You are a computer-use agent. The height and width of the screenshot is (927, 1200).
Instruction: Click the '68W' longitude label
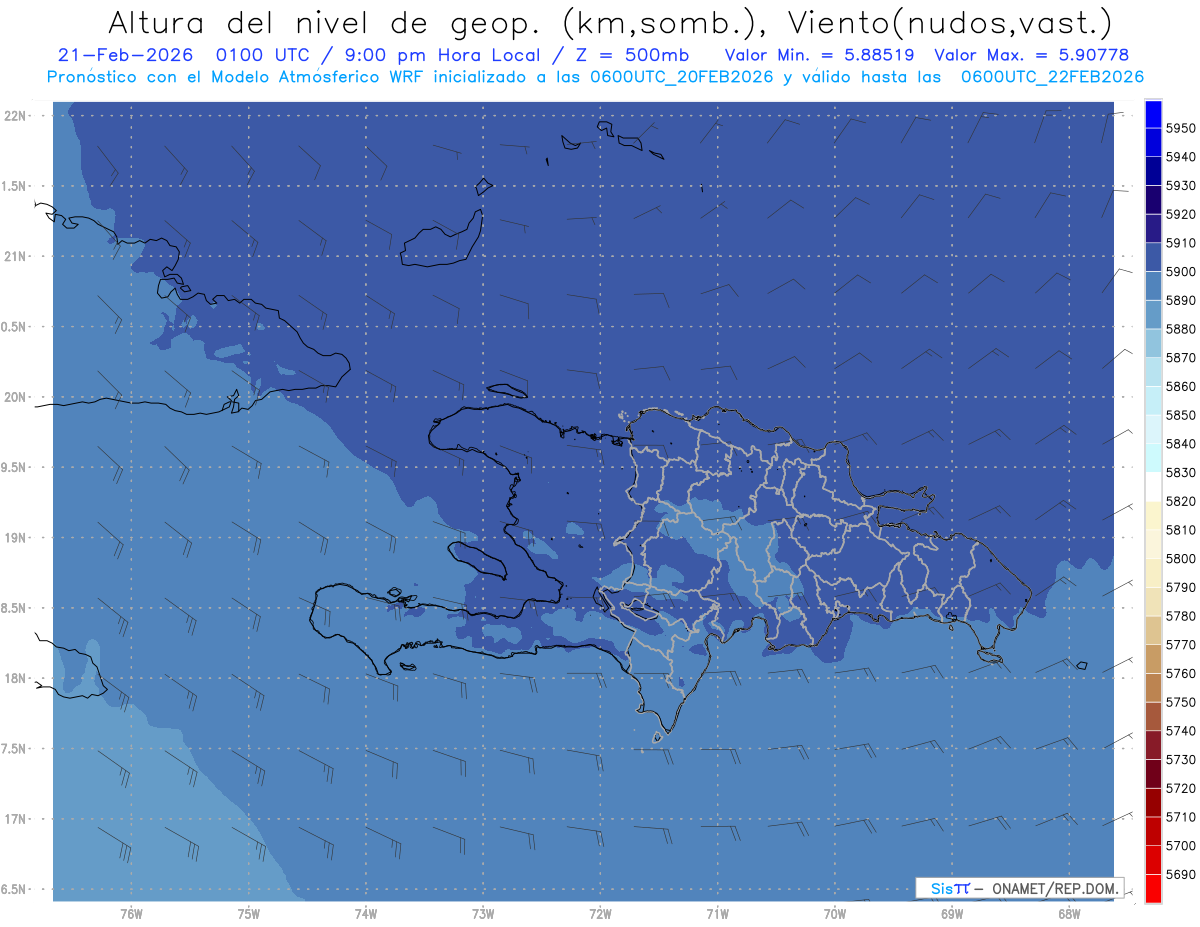click(x=1069, y=913)
